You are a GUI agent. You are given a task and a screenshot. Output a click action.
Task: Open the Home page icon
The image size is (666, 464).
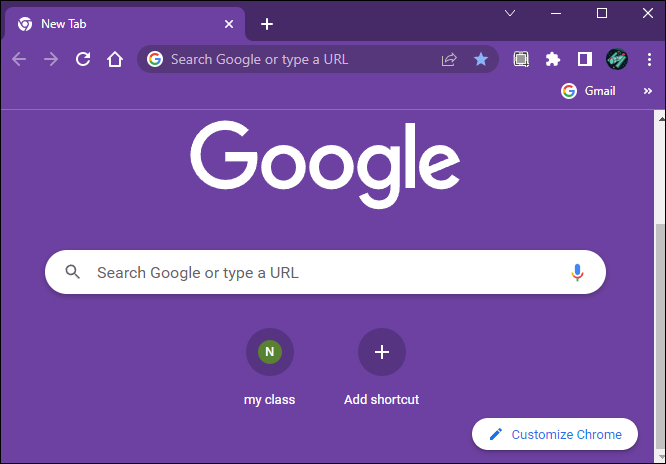[115, 59]
